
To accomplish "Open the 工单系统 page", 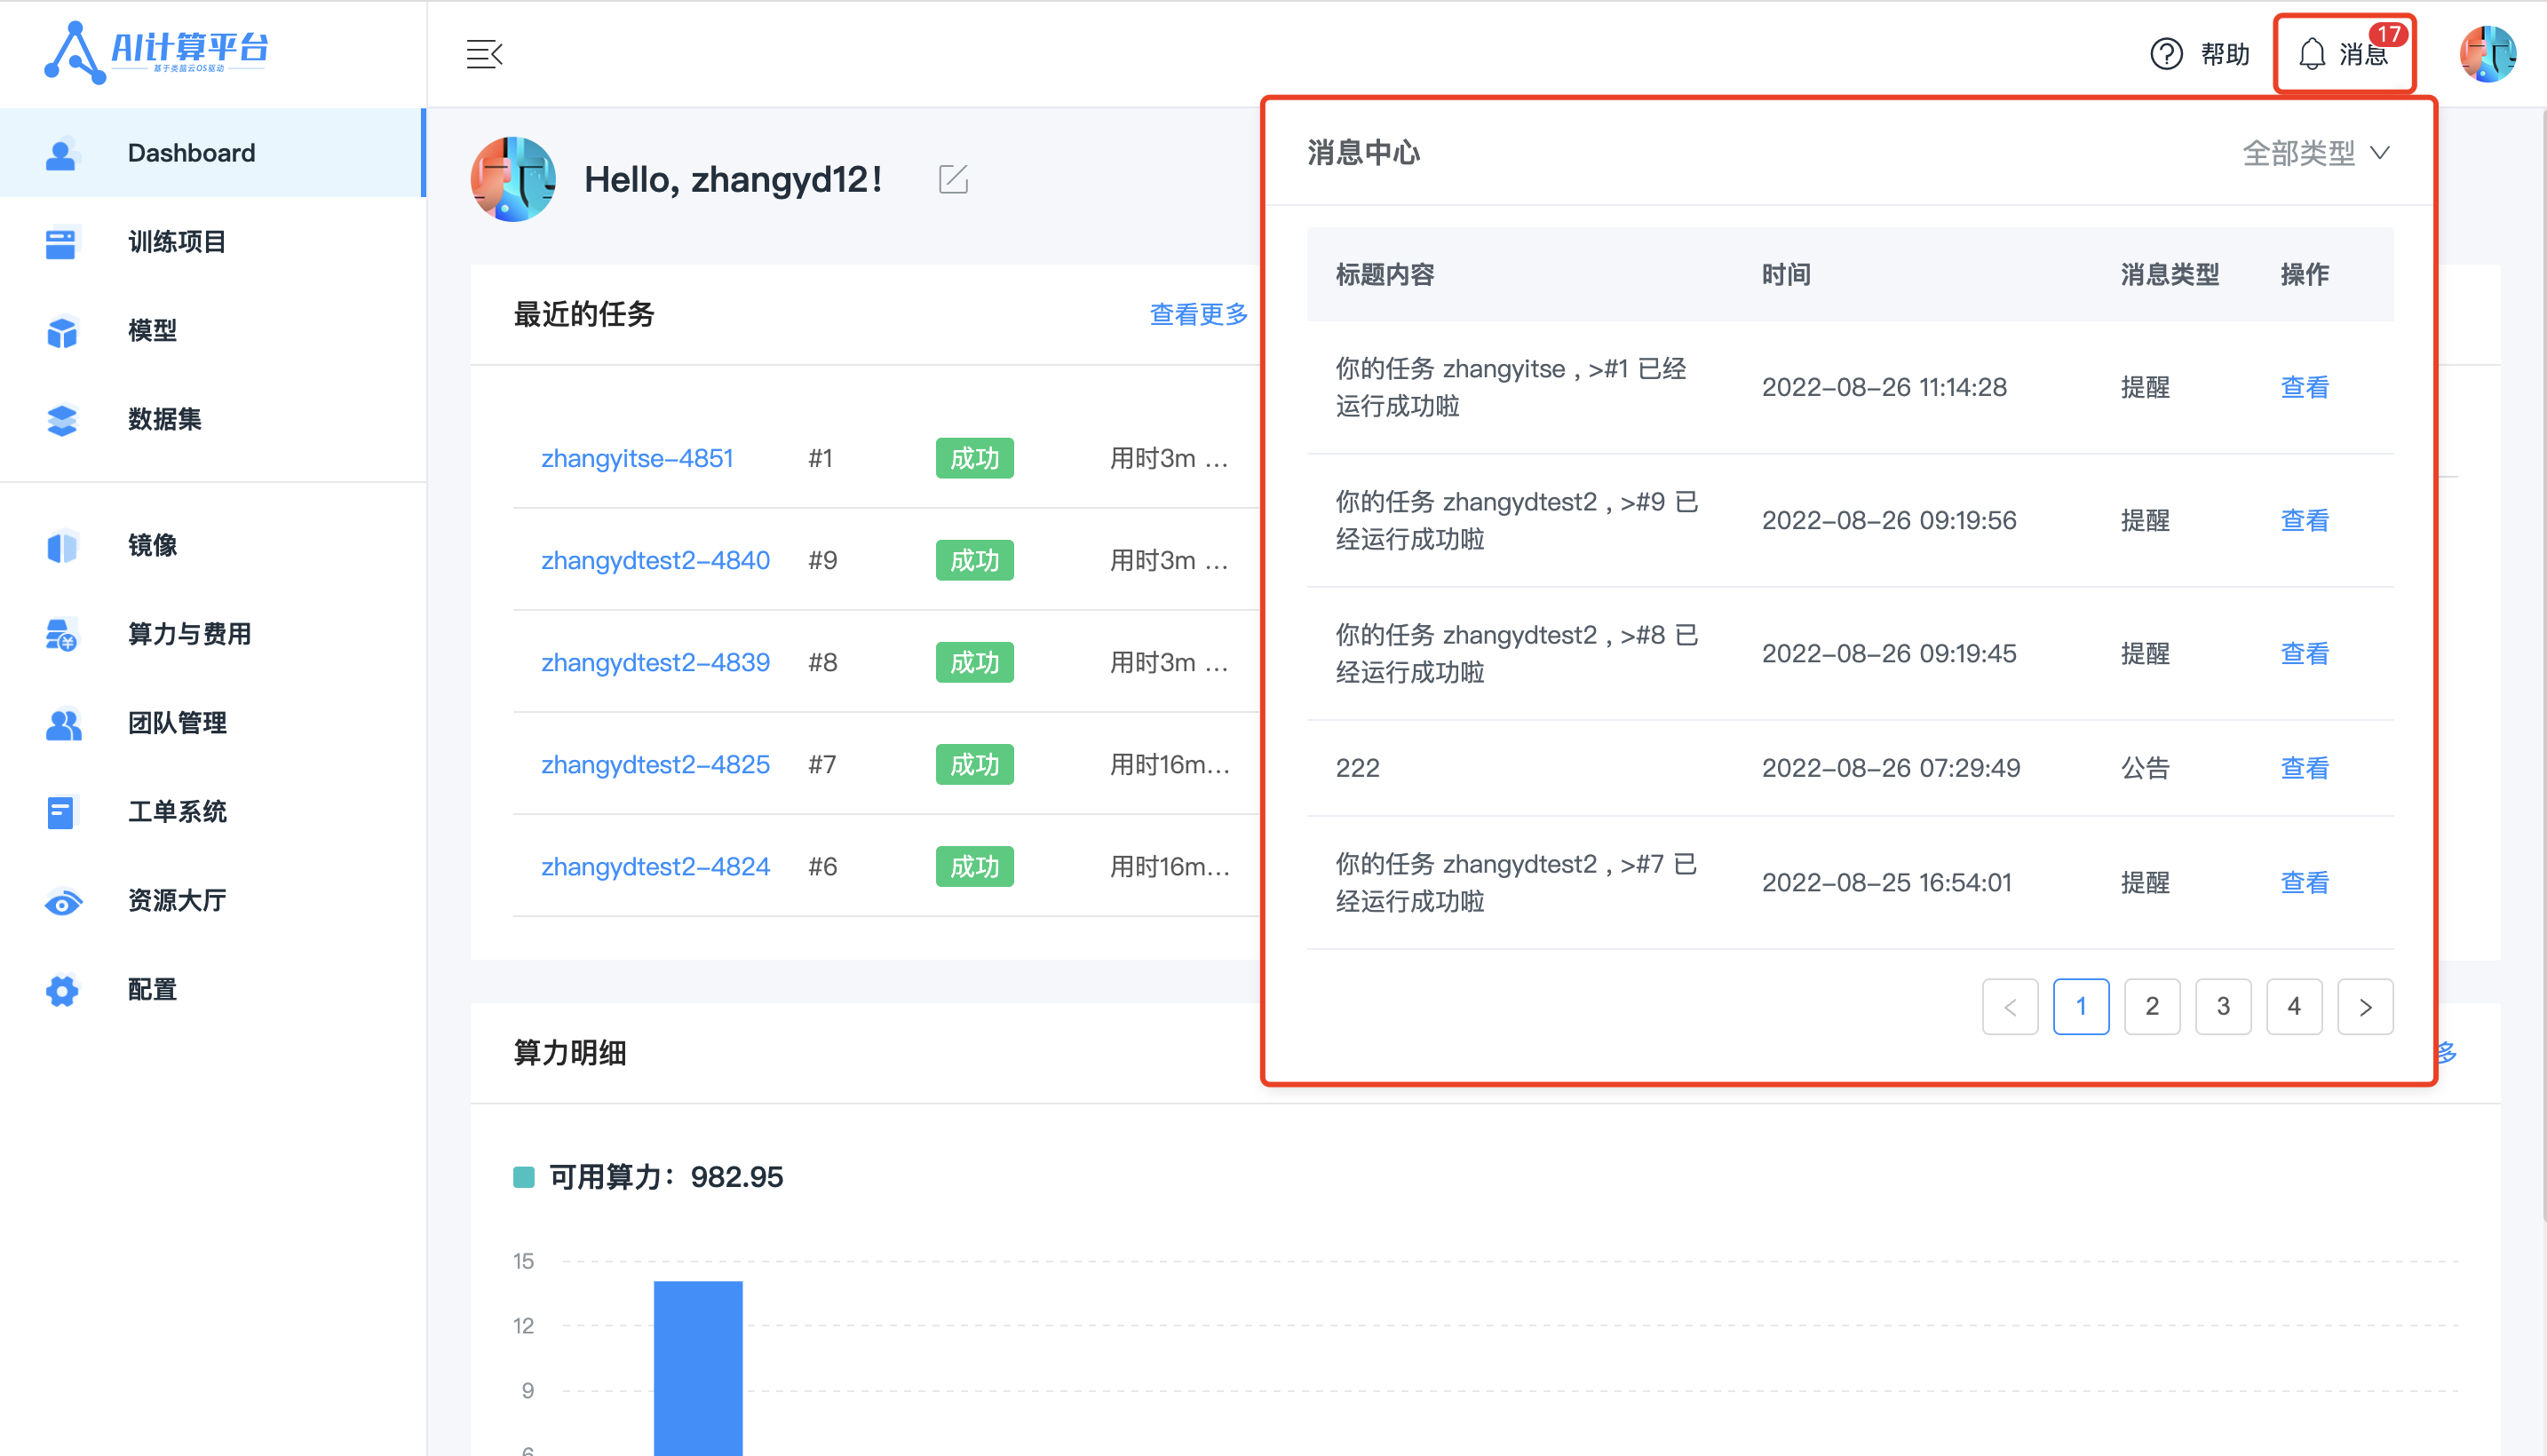I will [177, 812].
